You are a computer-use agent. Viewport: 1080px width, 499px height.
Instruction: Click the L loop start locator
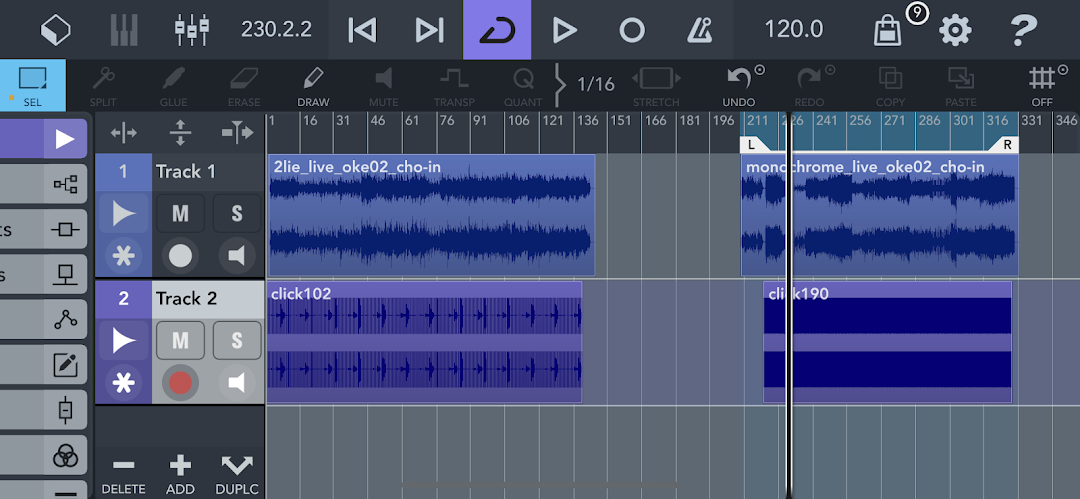click(754, 145)
